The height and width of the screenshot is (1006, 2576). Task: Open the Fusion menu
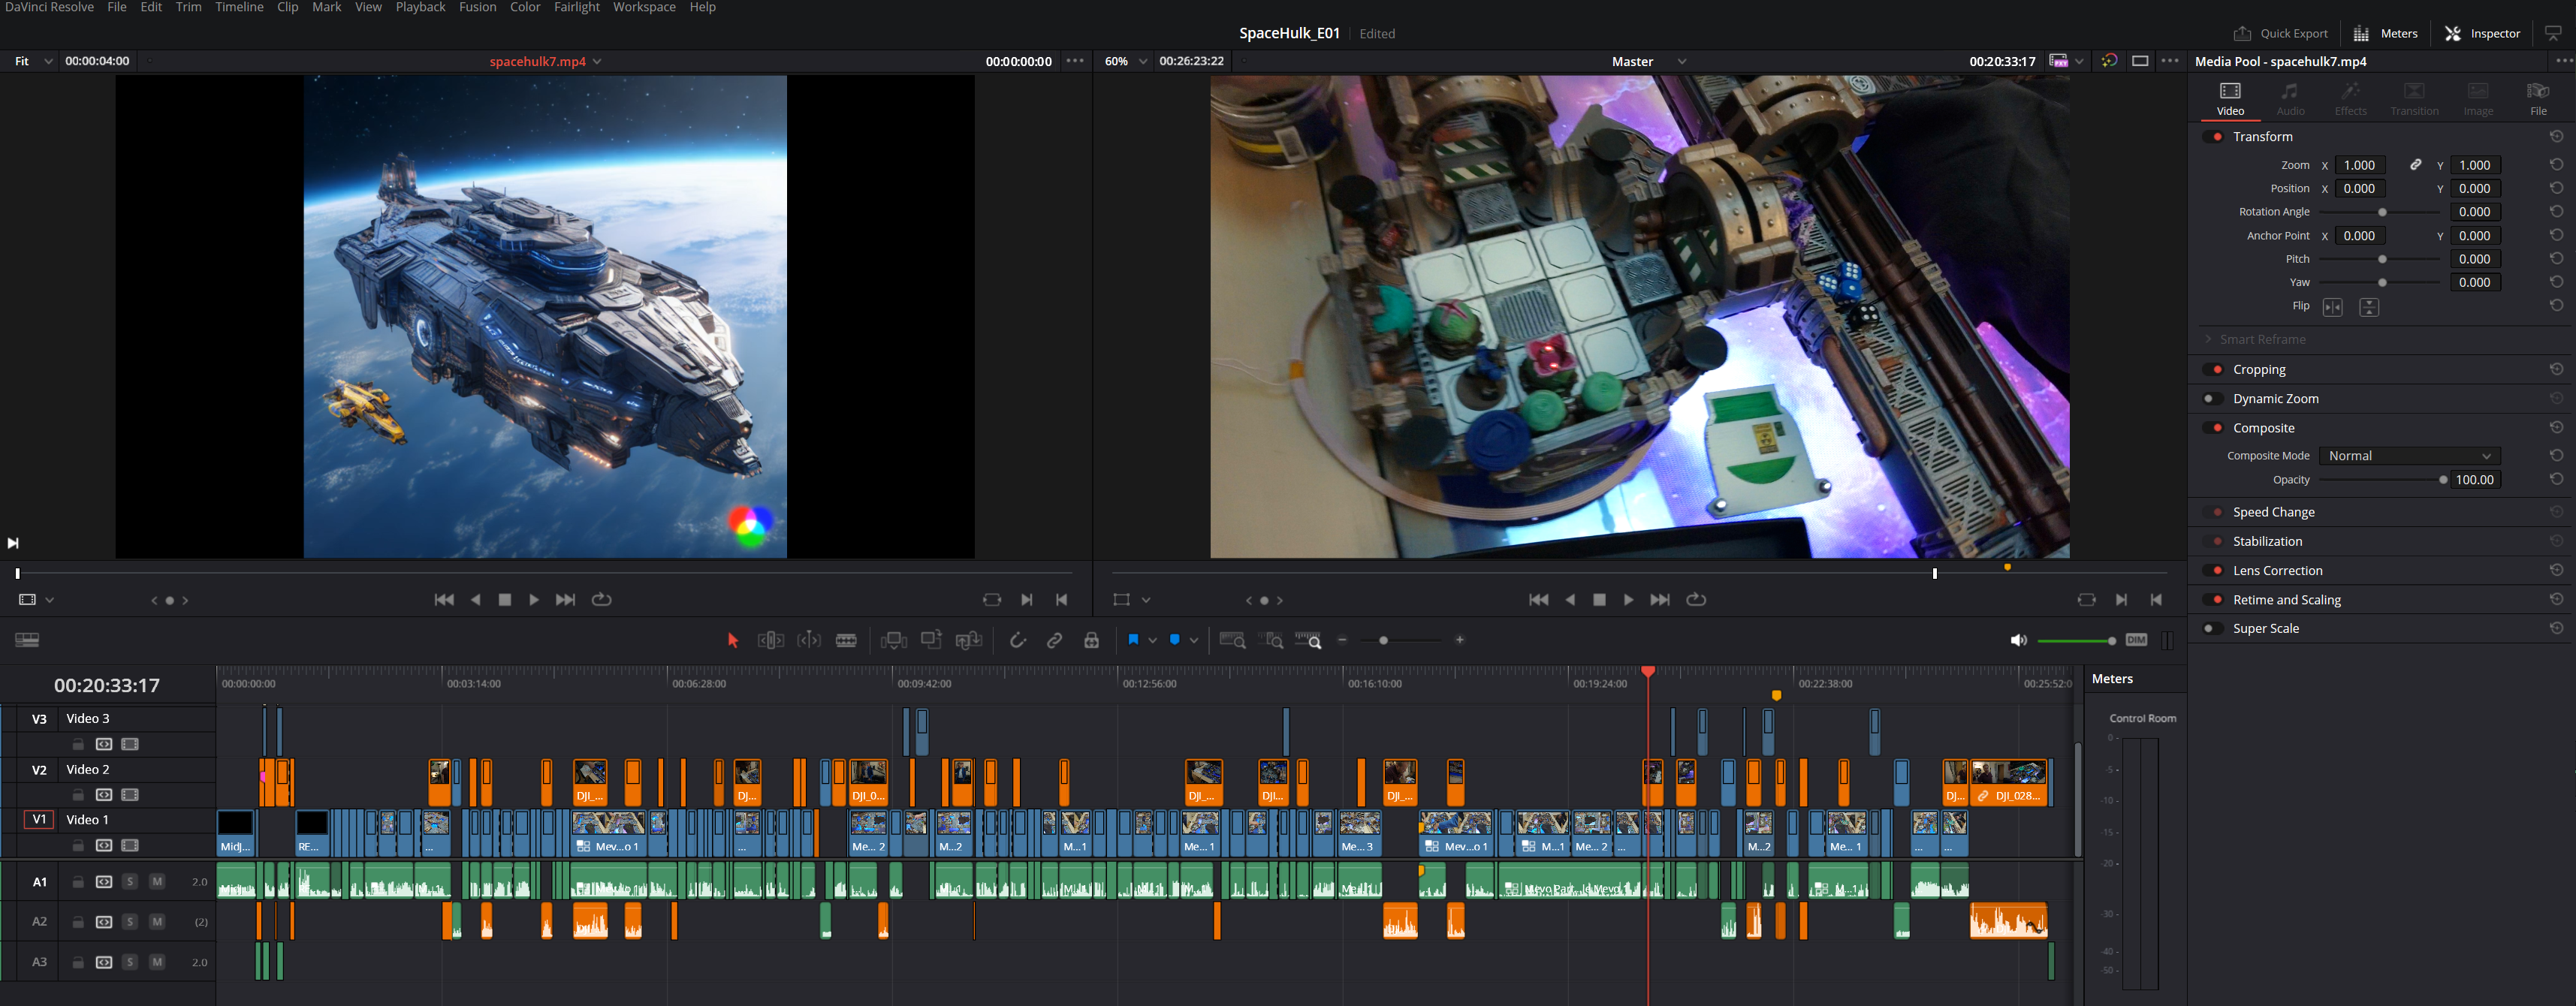pos(477,7)
